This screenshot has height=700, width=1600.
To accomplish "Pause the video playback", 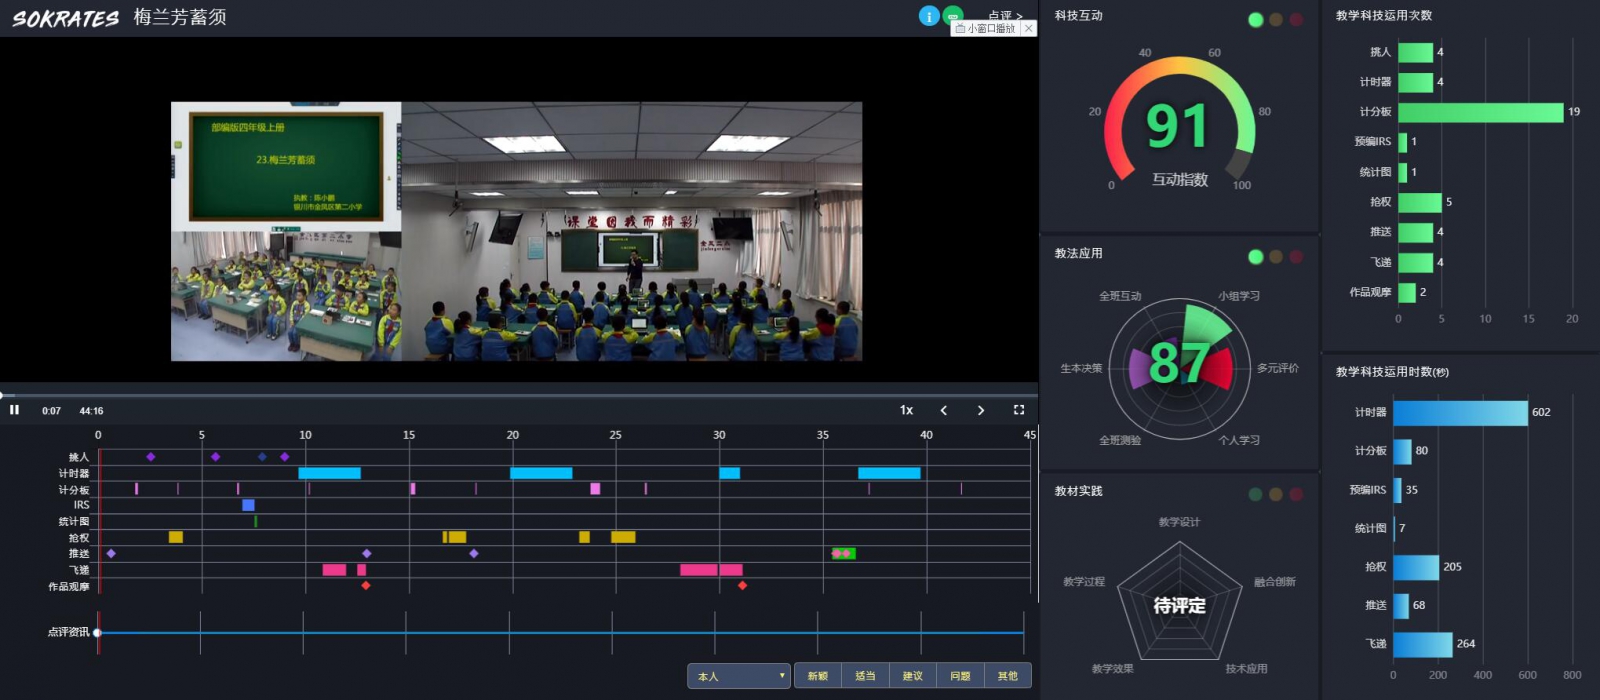I will [x=14, y=410].
